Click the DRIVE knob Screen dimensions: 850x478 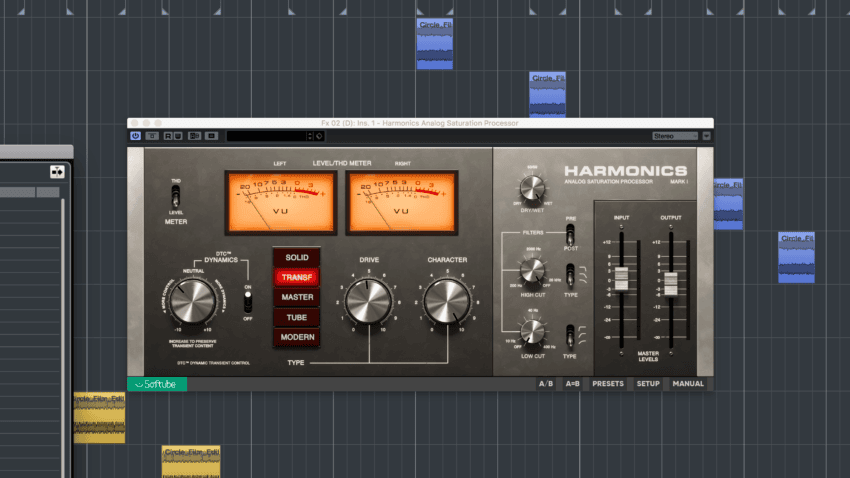(x=369, y=302)
